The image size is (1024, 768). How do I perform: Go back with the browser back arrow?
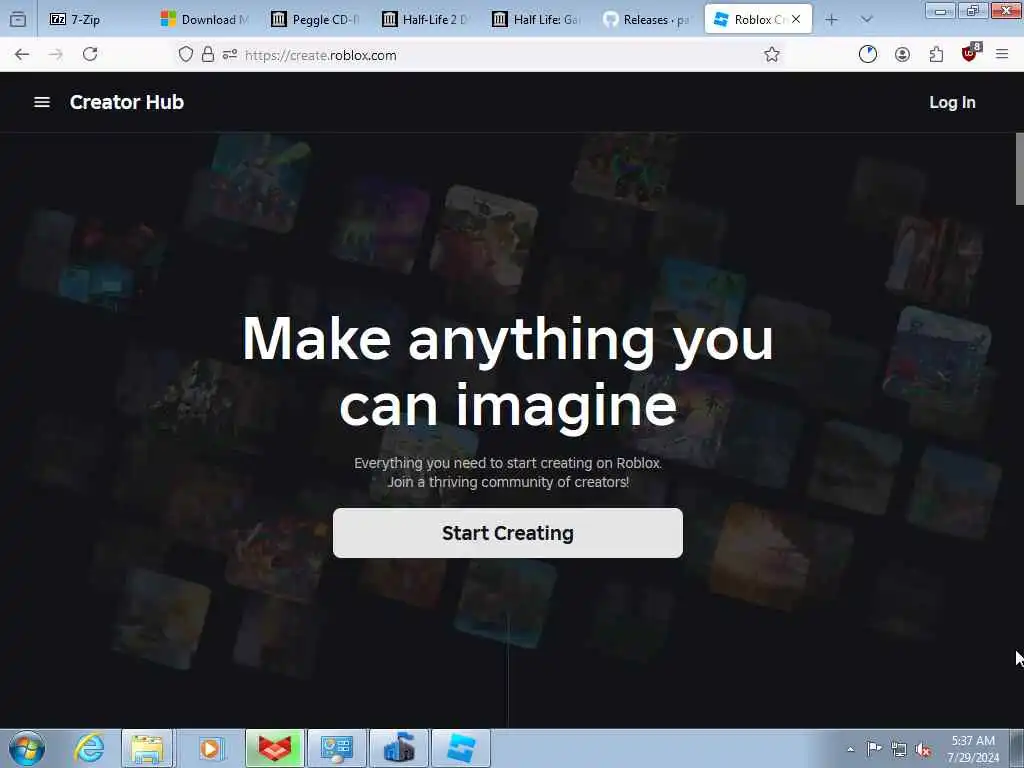(x=22, y=55)
